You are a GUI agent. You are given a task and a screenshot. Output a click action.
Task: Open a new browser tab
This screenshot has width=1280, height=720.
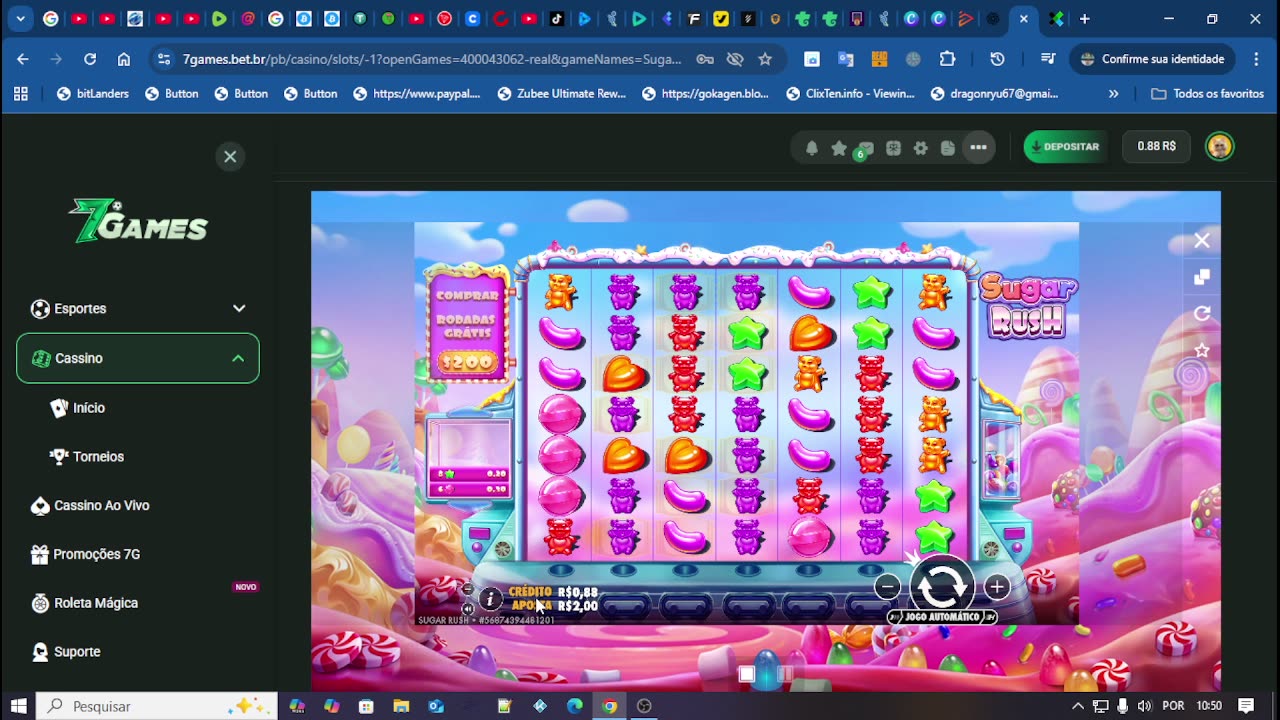pos(1084,19)
